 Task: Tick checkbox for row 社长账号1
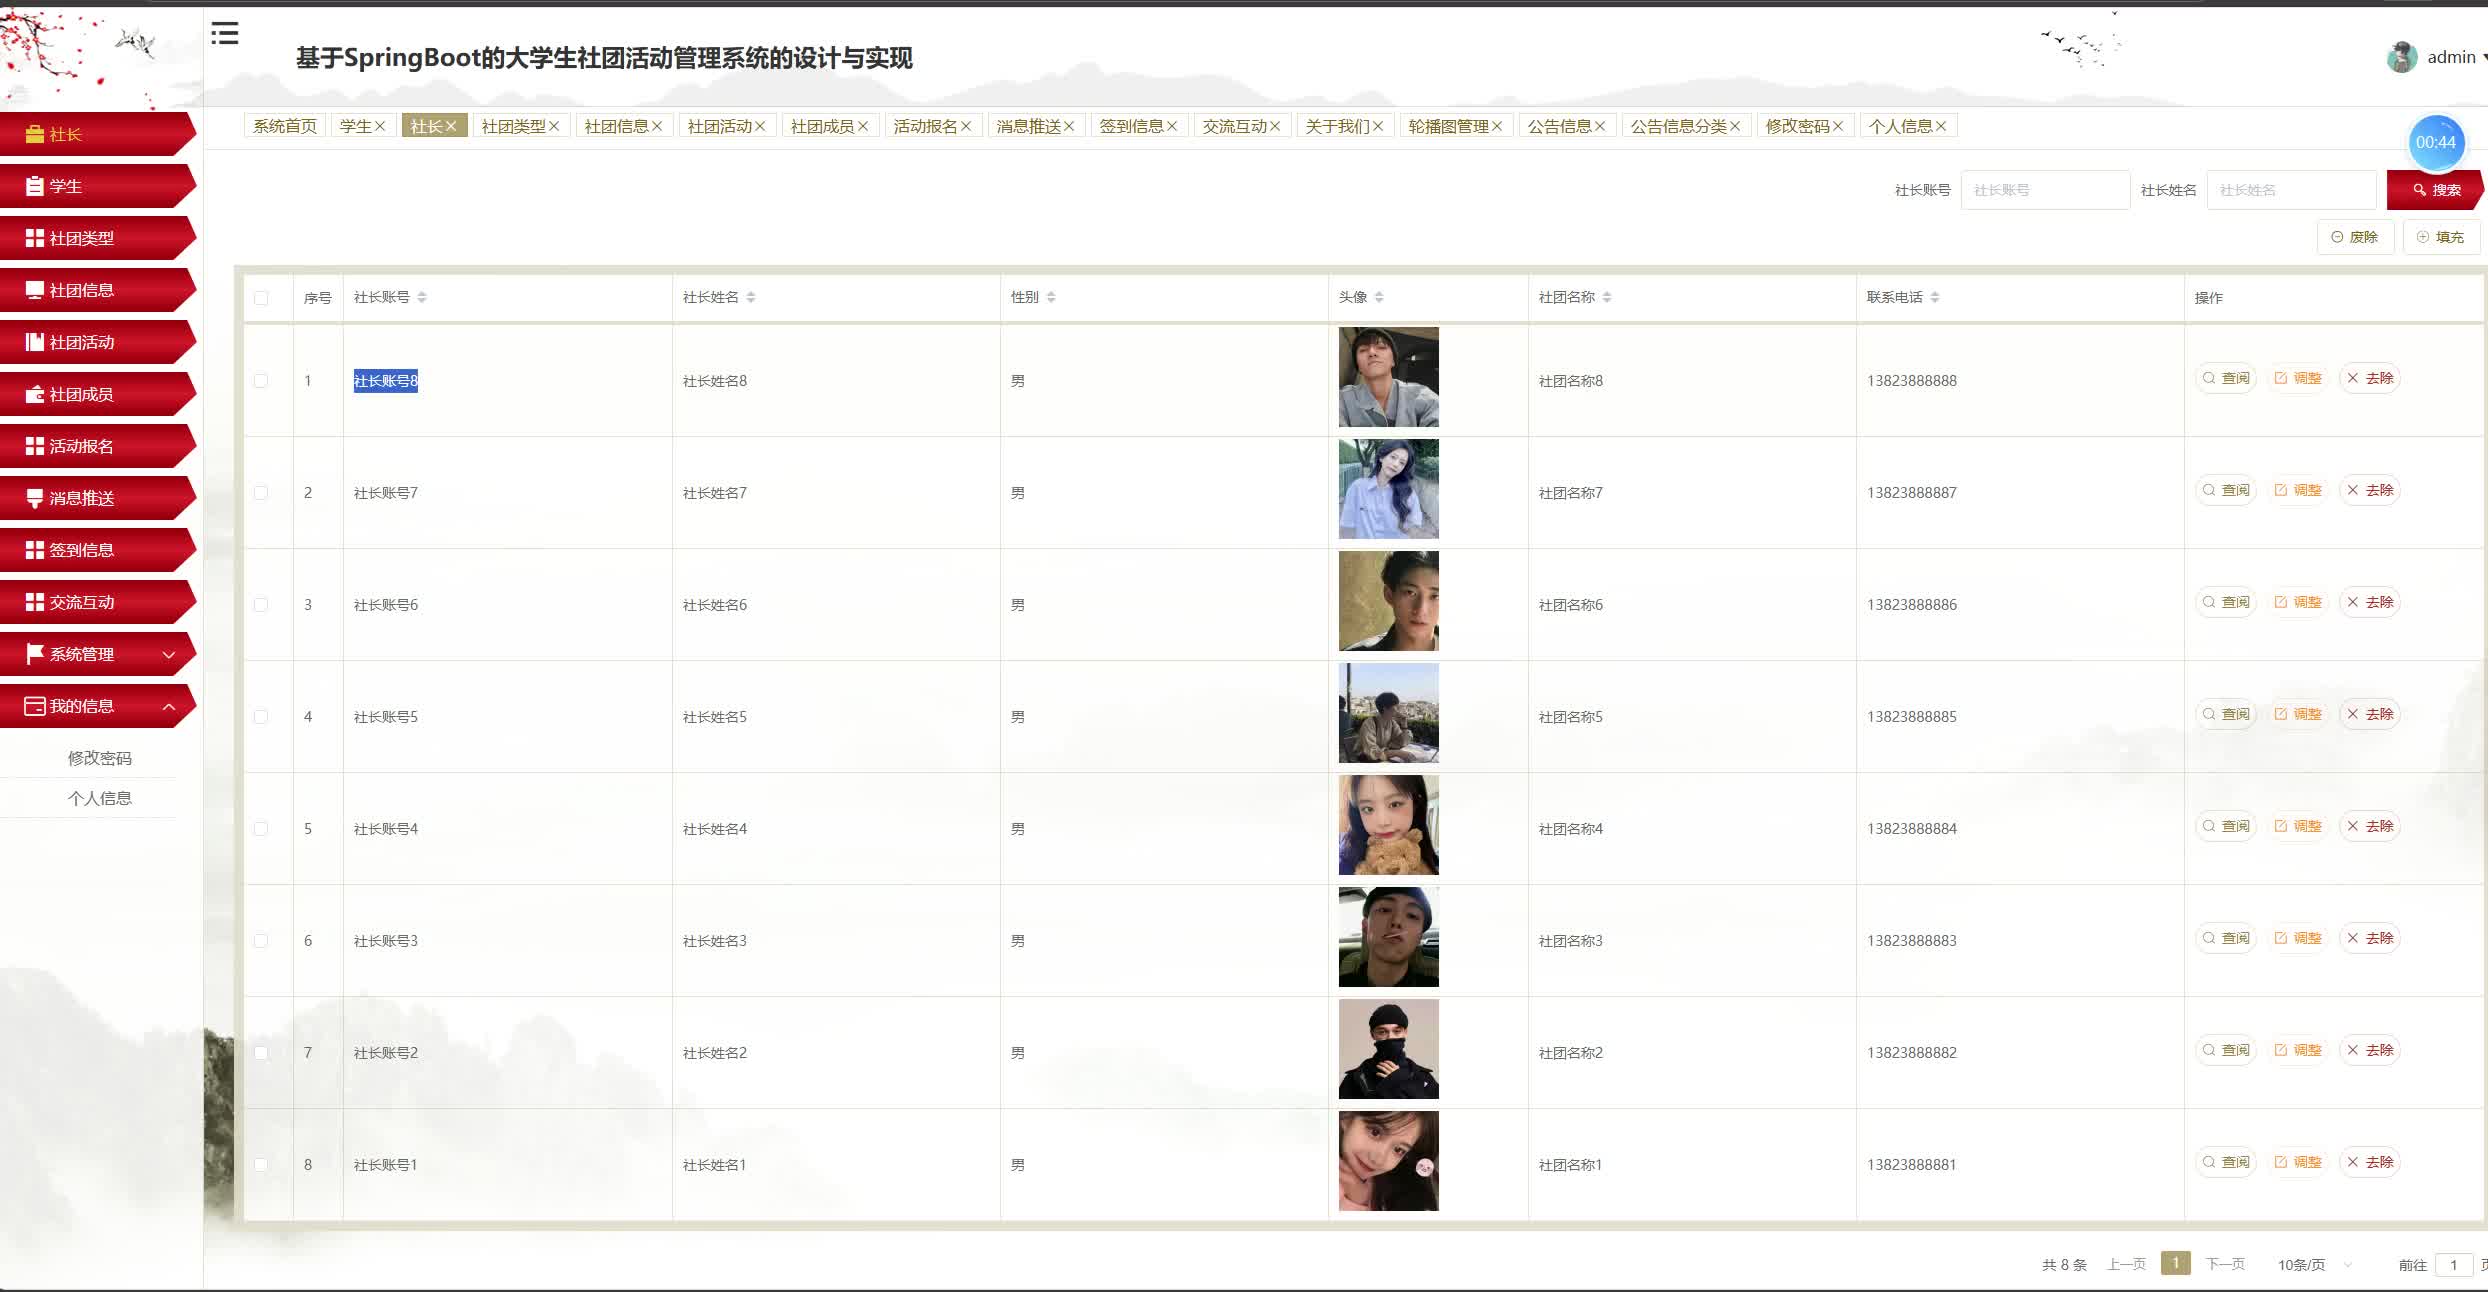[261, 1165]
